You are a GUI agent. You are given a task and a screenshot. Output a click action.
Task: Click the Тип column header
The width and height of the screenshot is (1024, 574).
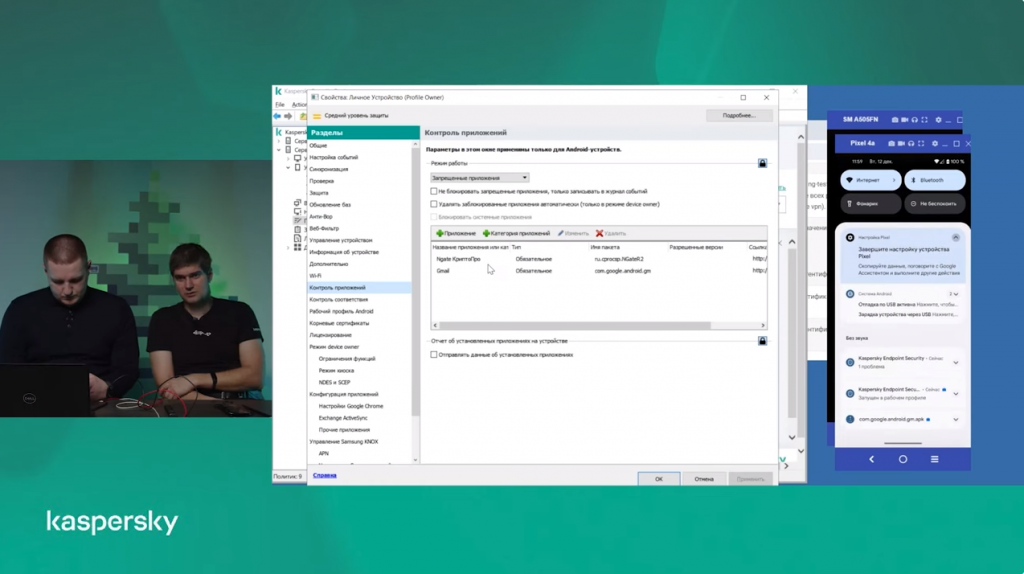point(549,247)
